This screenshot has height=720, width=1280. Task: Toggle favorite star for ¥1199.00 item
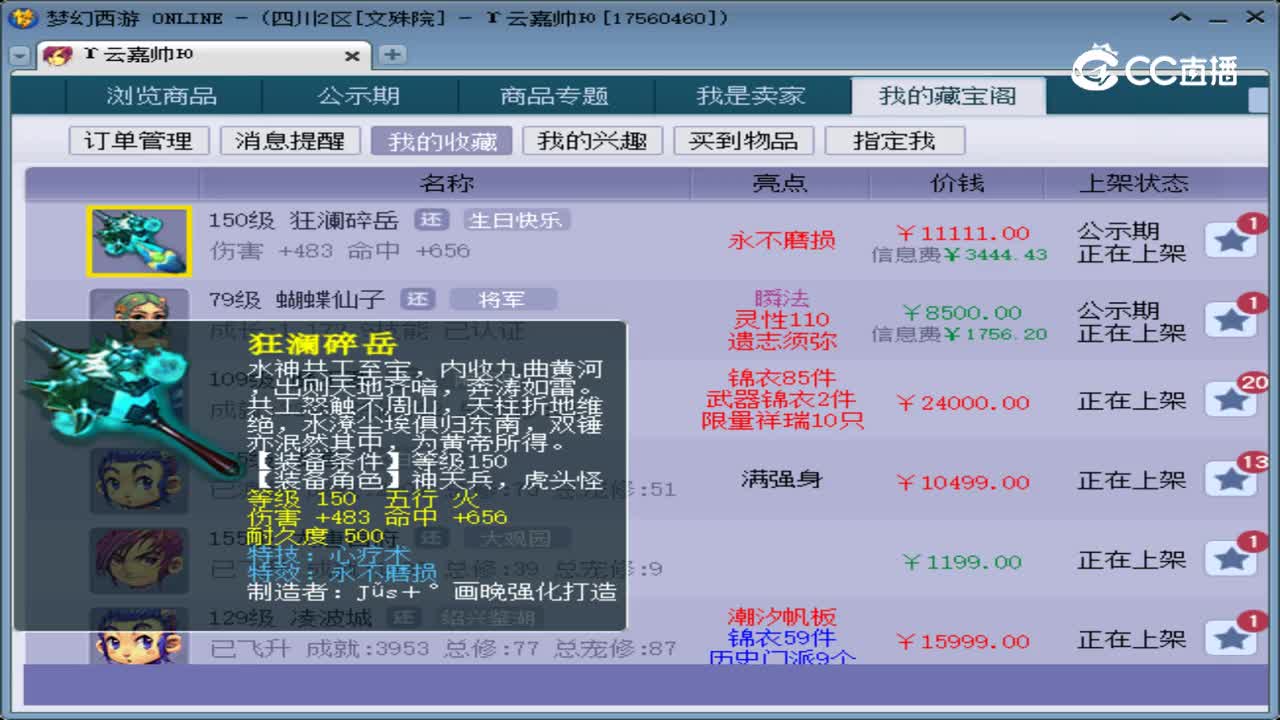(x=1231, y=559)
